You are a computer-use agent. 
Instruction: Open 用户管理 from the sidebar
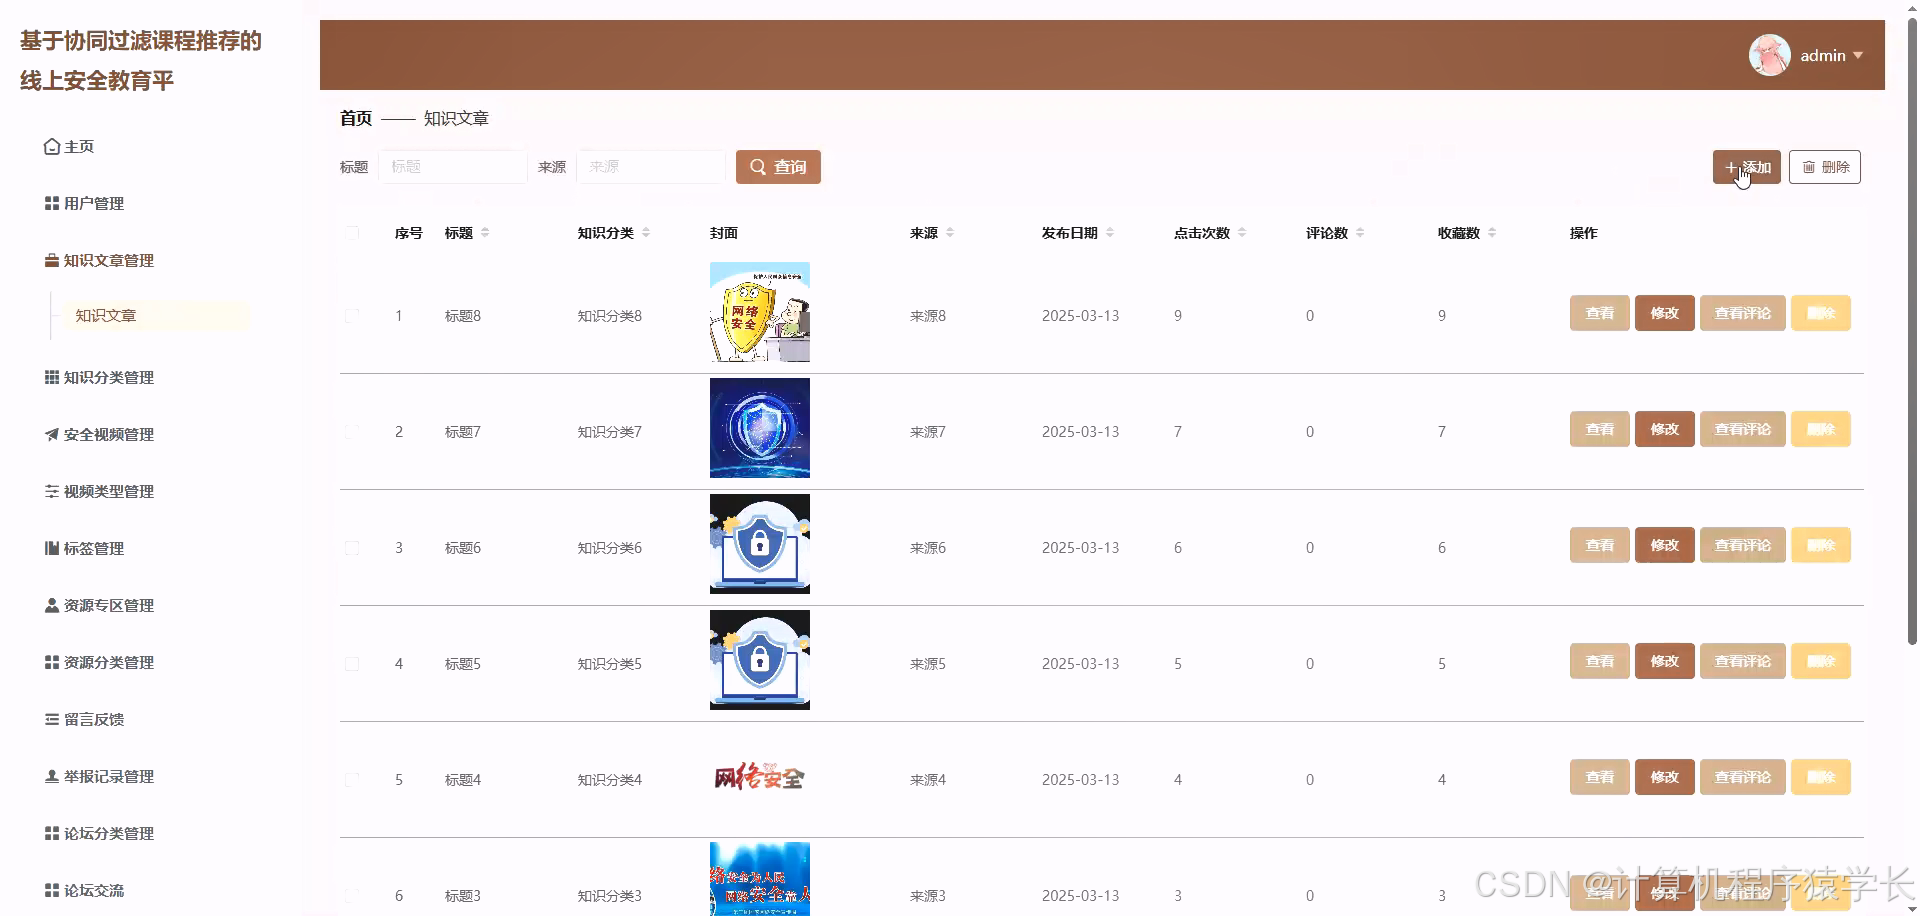(x=94, y=203)
